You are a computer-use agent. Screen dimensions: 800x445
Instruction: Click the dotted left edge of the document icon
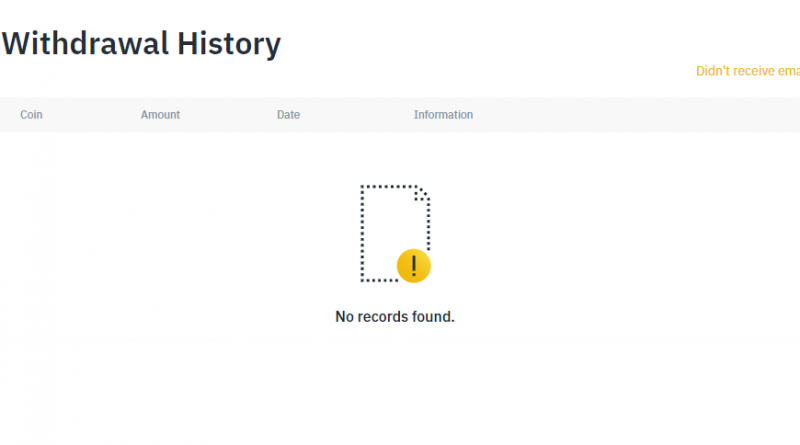(x=362, y=233)
